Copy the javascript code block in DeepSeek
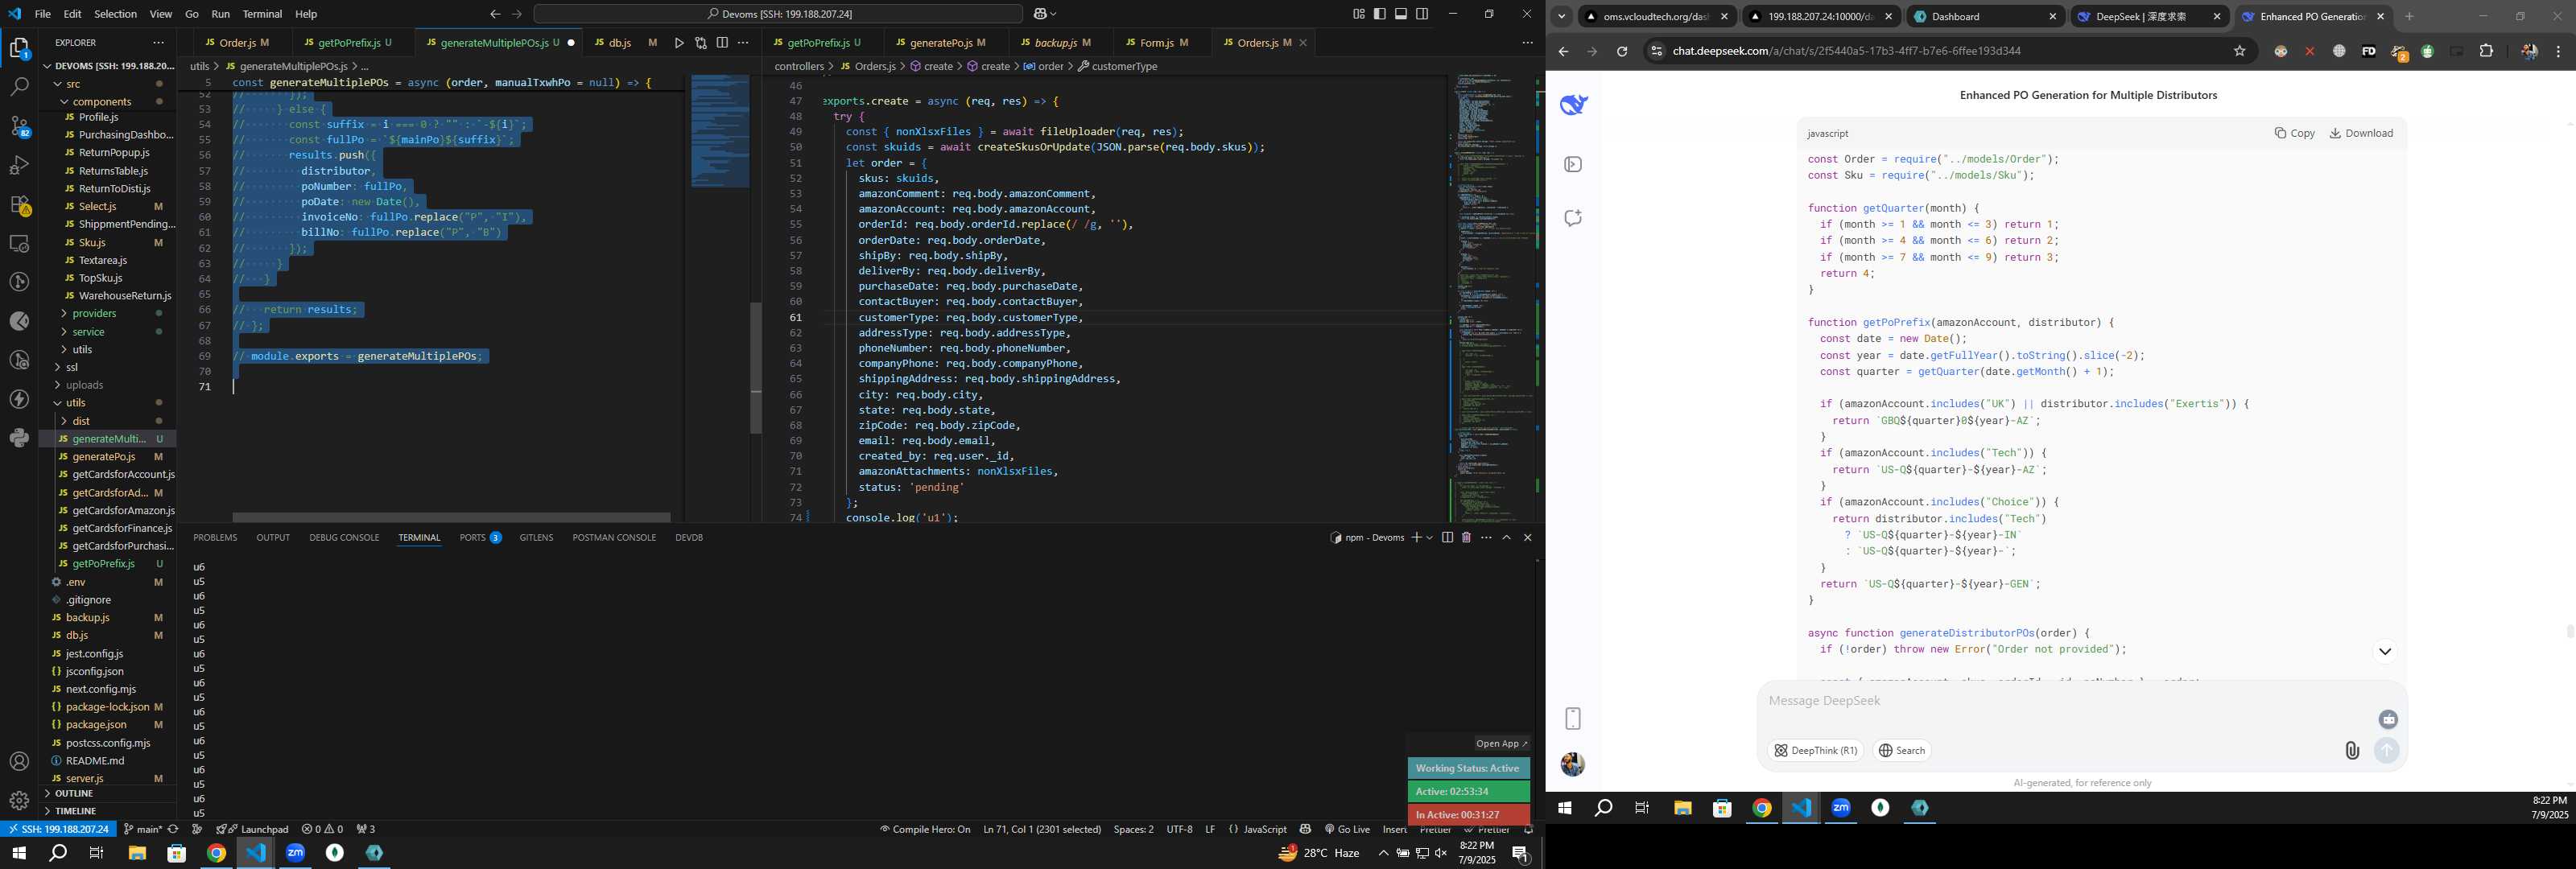 coord(2294,133)
